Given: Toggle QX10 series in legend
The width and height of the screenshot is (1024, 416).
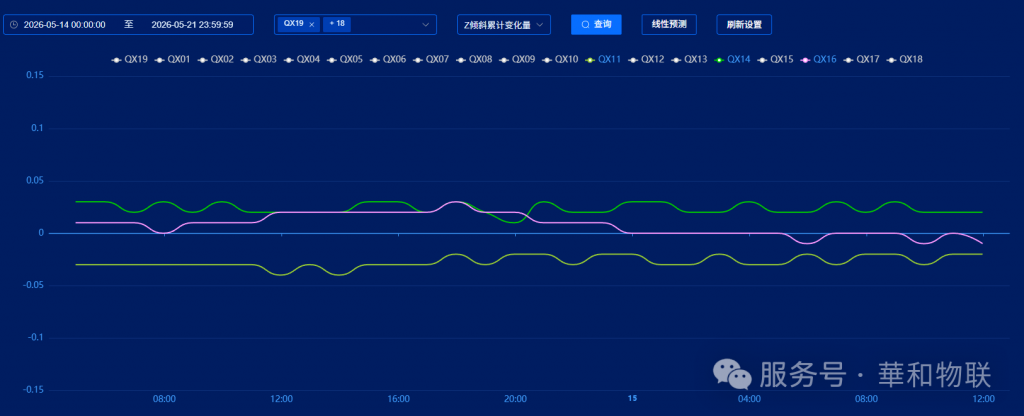Looking at the screenshot, I should click(560, 59).
